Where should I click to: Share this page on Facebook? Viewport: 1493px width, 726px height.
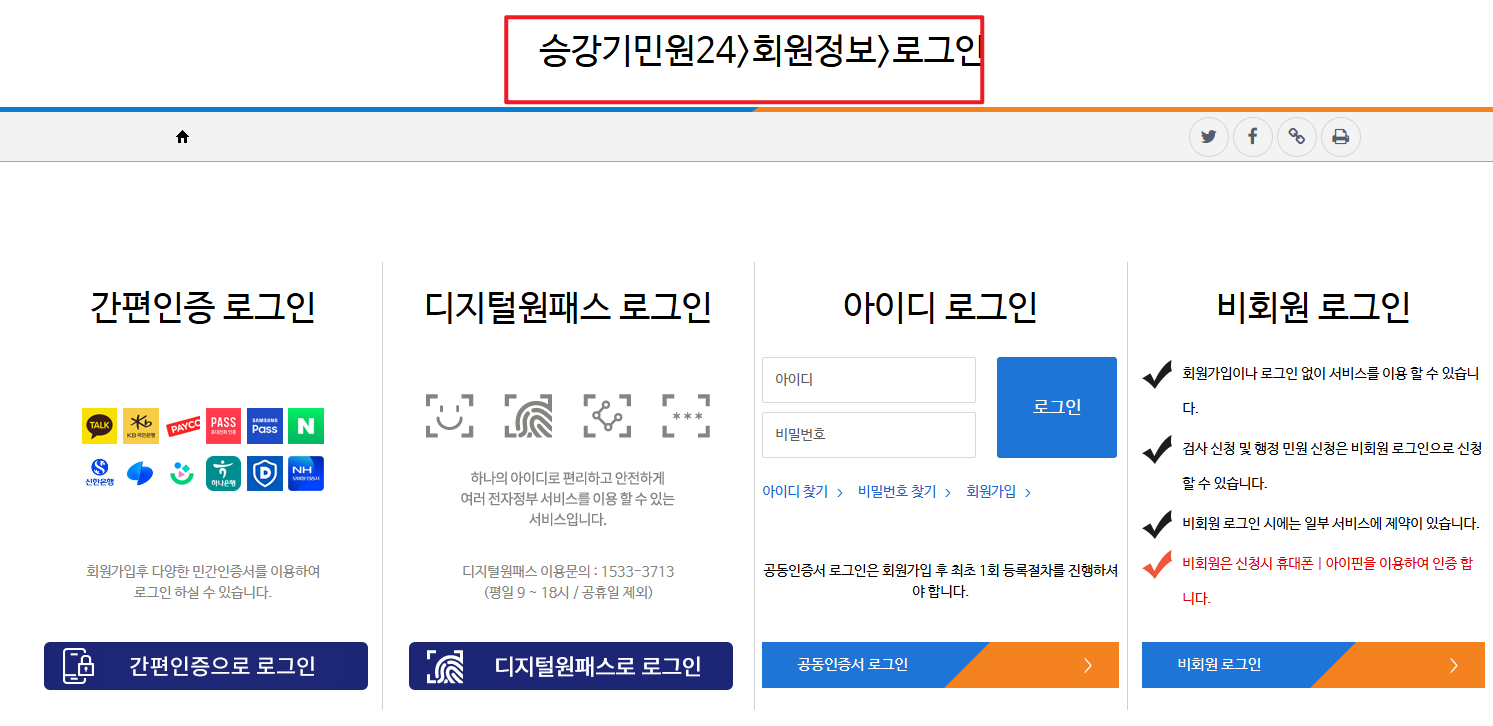coord(1253,137)
